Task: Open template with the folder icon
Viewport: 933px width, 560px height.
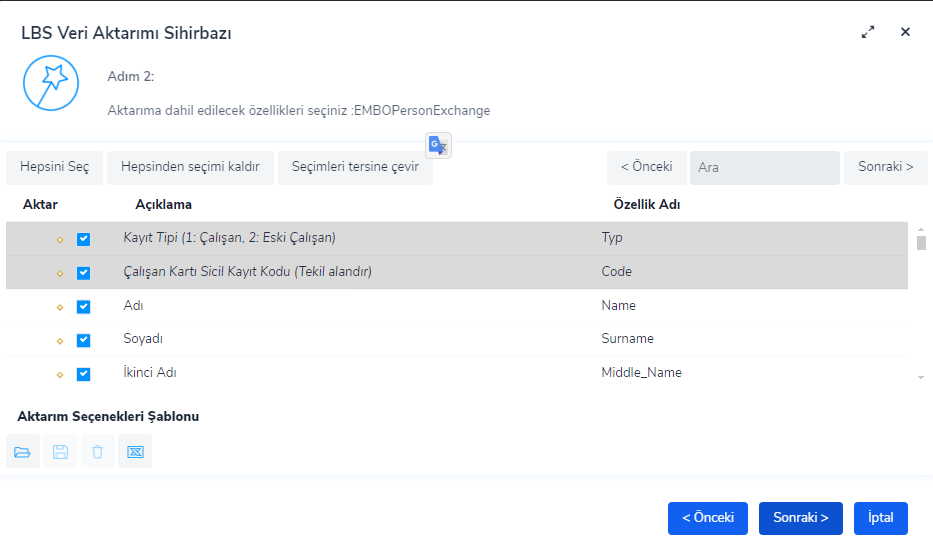Action: pyautogui.click(x=22, y=452)
